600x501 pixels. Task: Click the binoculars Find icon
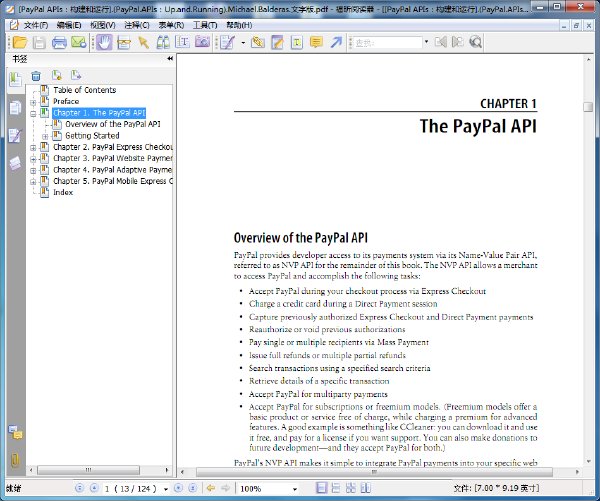(x=163, y=42)
